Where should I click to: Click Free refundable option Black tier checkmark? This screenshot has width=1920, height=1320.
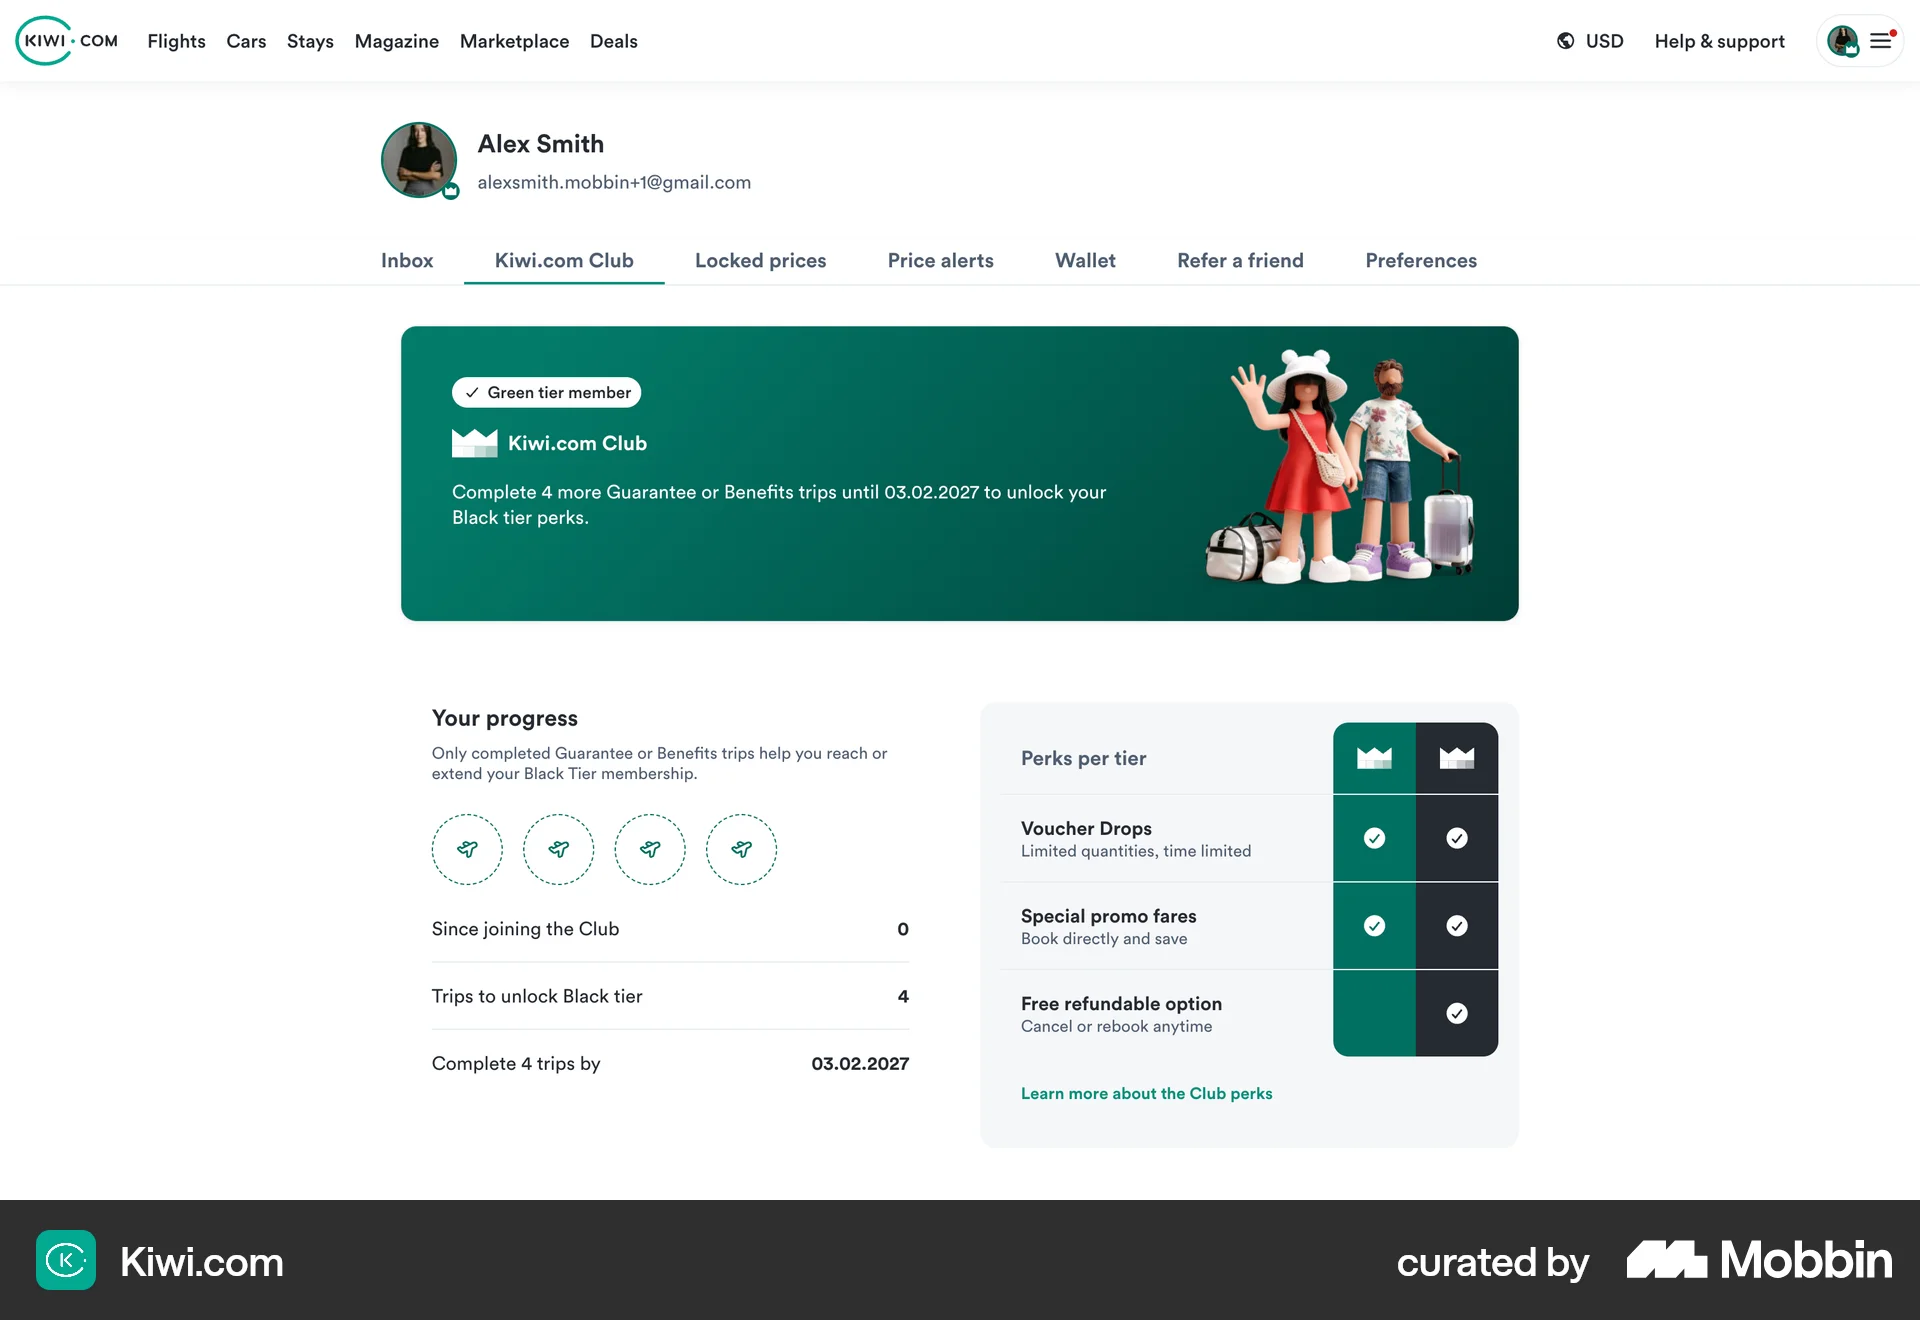click(x=1457, y=1013)
